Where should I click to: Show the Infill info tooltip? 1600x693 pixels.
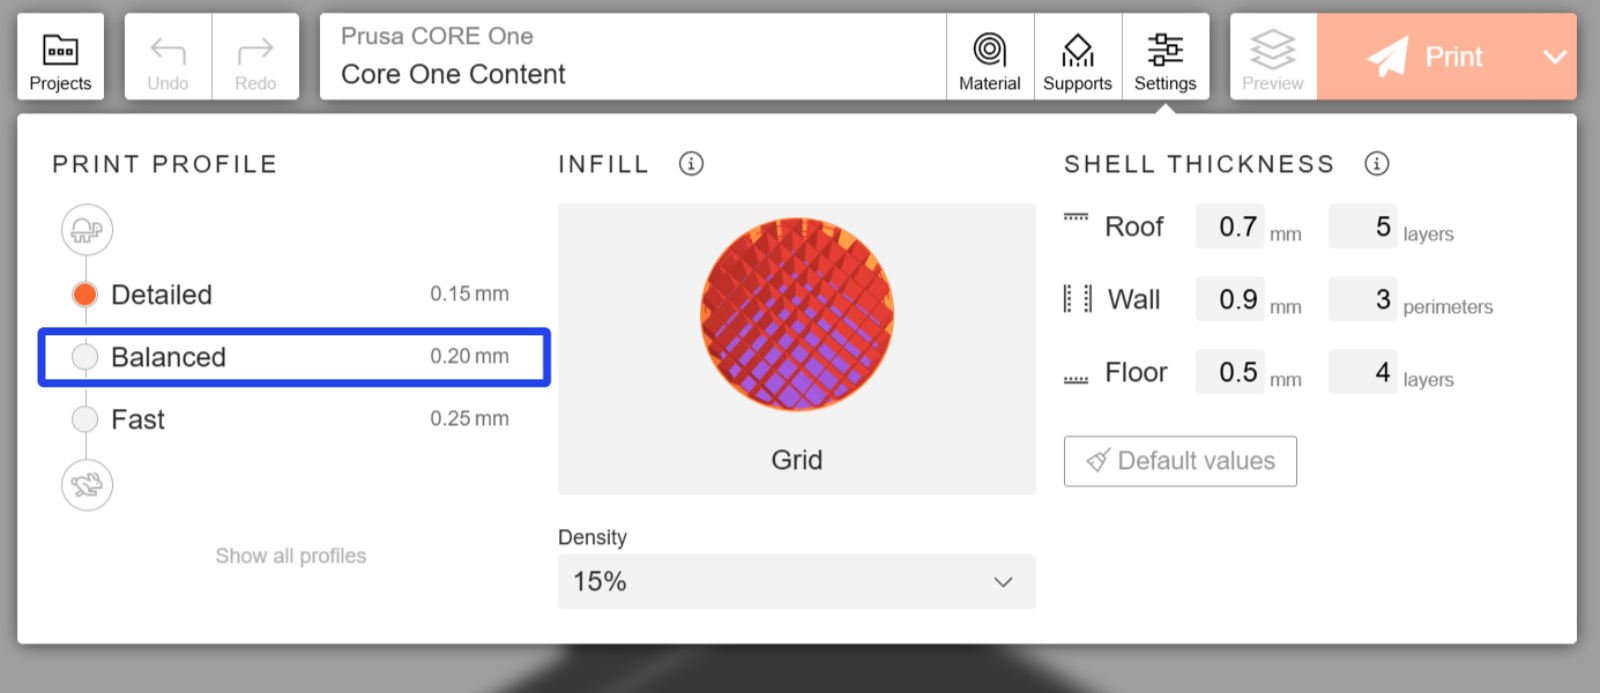[691, 164]
